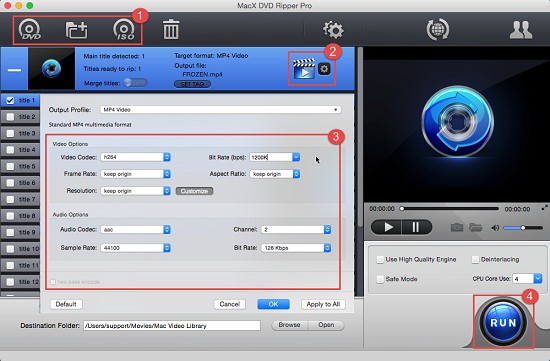The image size is (550, 361).
Task: Open the destination folder
Action: tap(326, 325)
